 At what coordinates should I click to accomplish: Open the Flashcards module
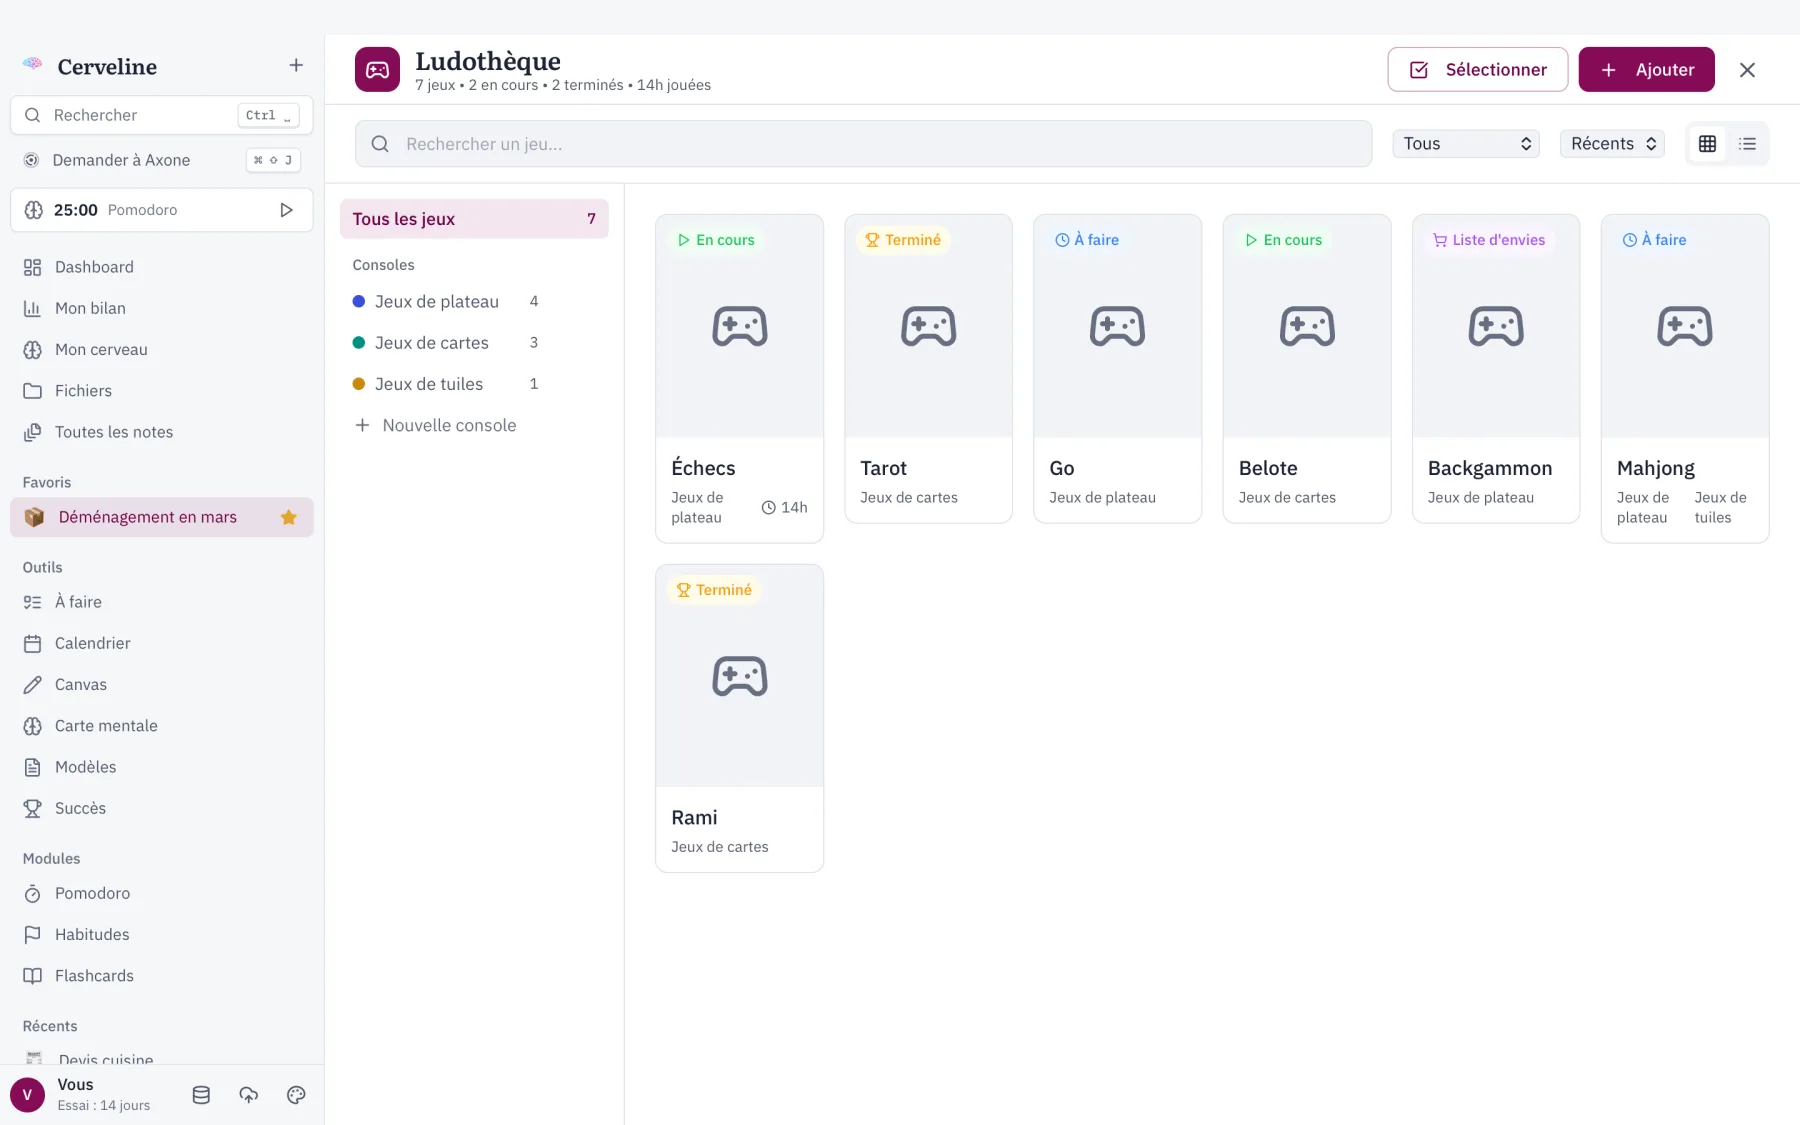(x=162, y=976)
